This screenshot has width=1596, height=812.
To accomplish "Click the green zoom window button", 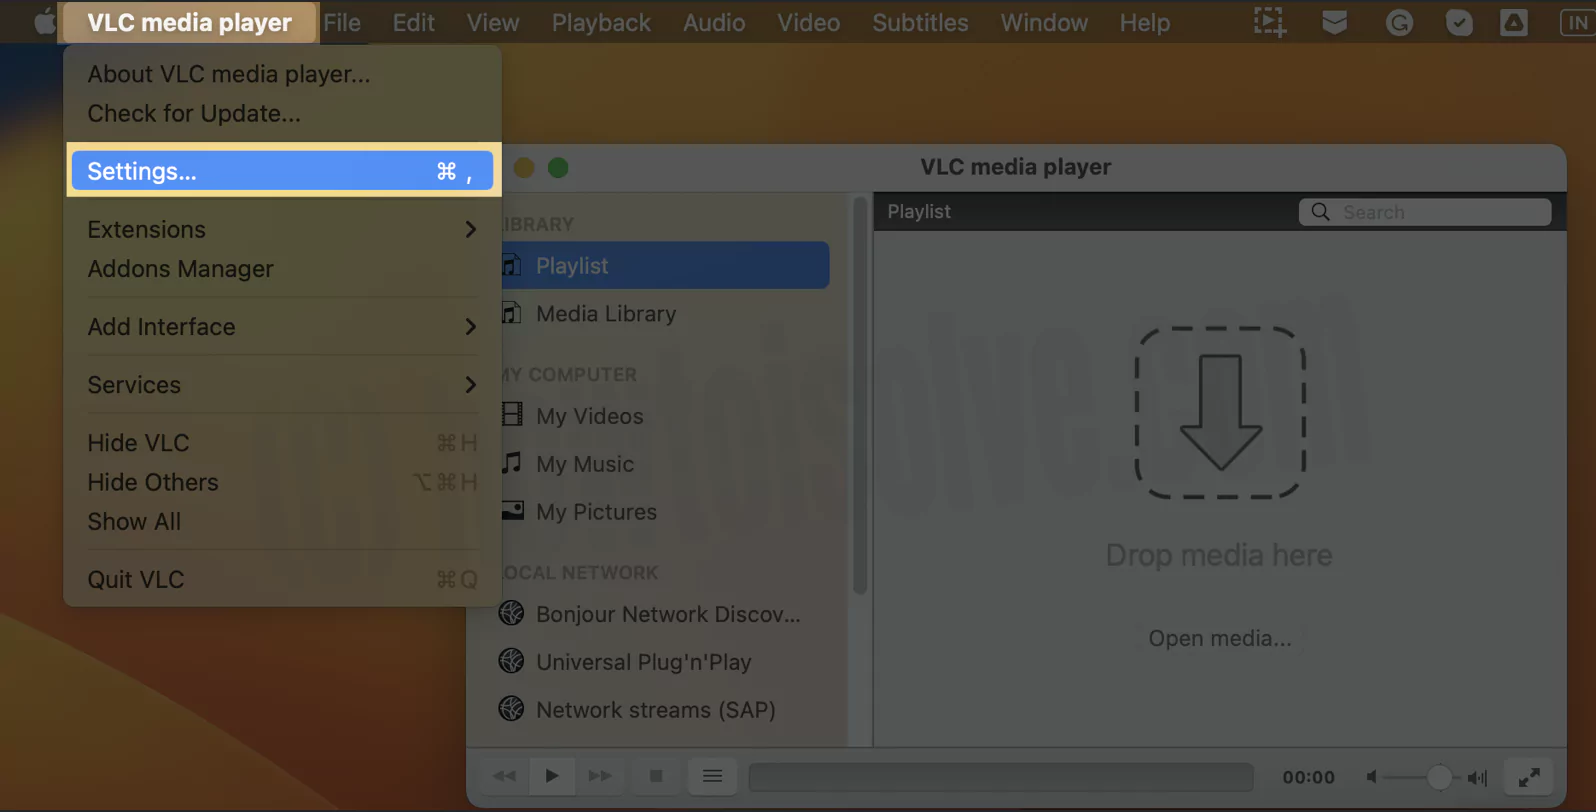I will 558,168.
